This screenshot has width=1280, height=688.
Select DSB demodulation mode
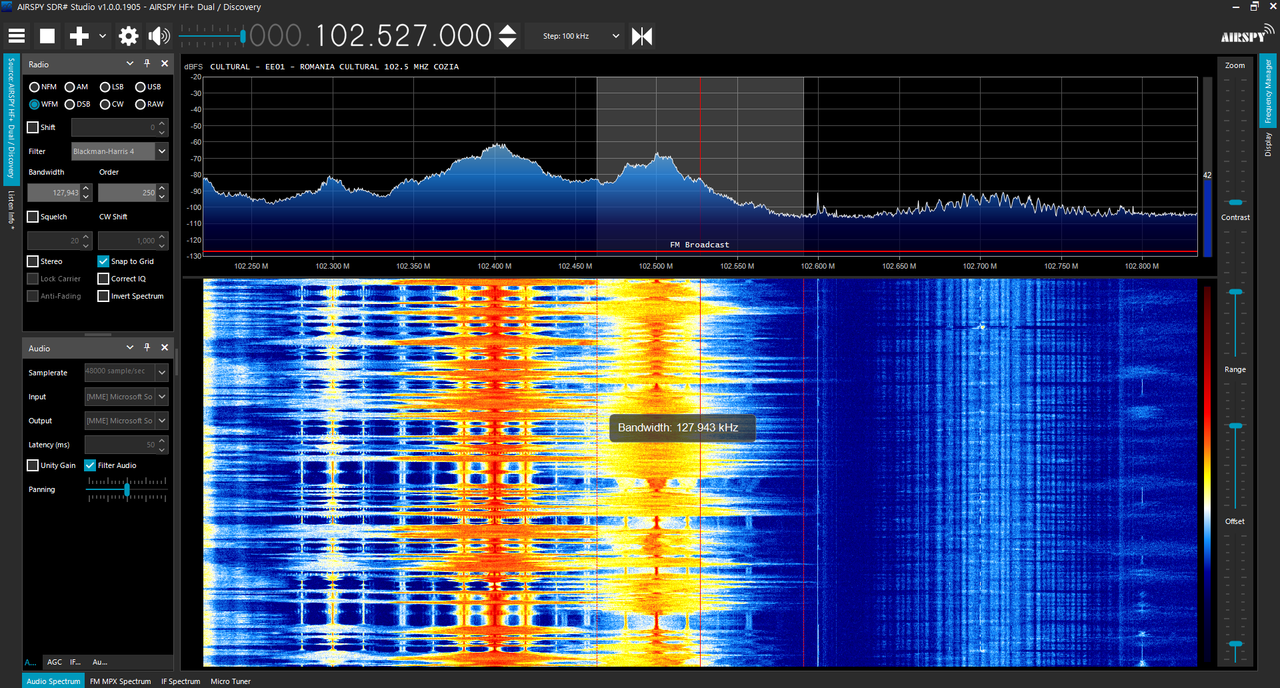[77, 104]
